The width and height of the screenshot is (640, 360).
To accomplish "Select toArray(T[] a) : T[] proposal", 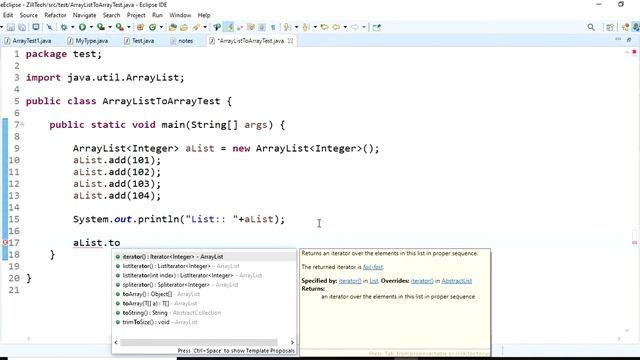I will (204, 303).
